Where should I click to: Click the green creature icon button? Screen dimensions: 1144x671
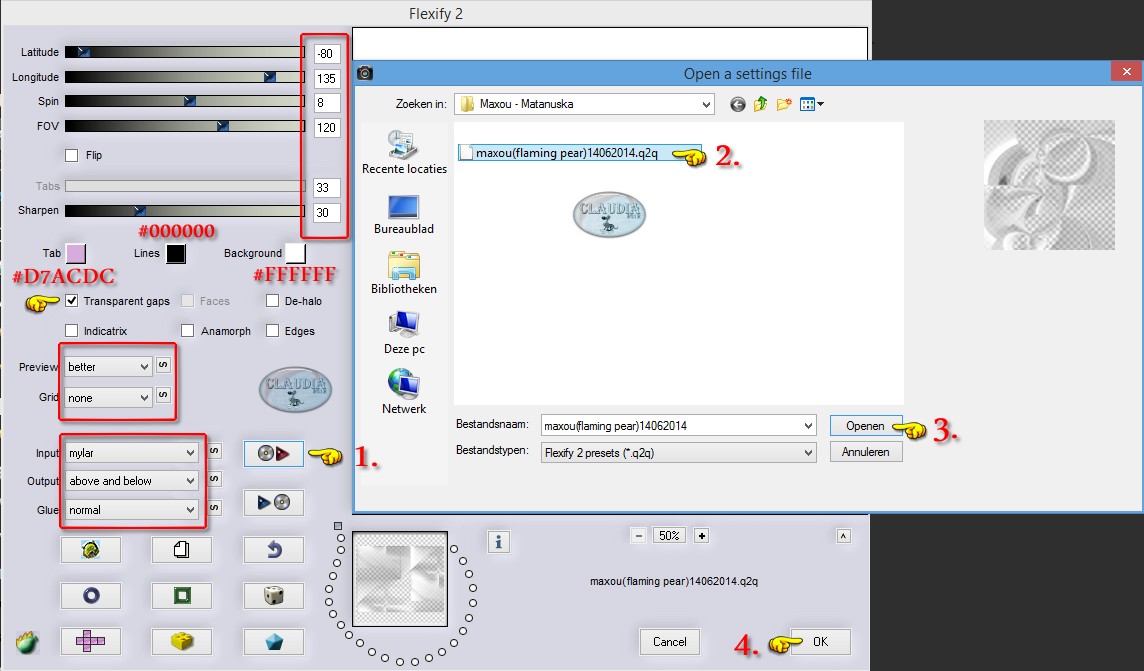pos(90,550)
